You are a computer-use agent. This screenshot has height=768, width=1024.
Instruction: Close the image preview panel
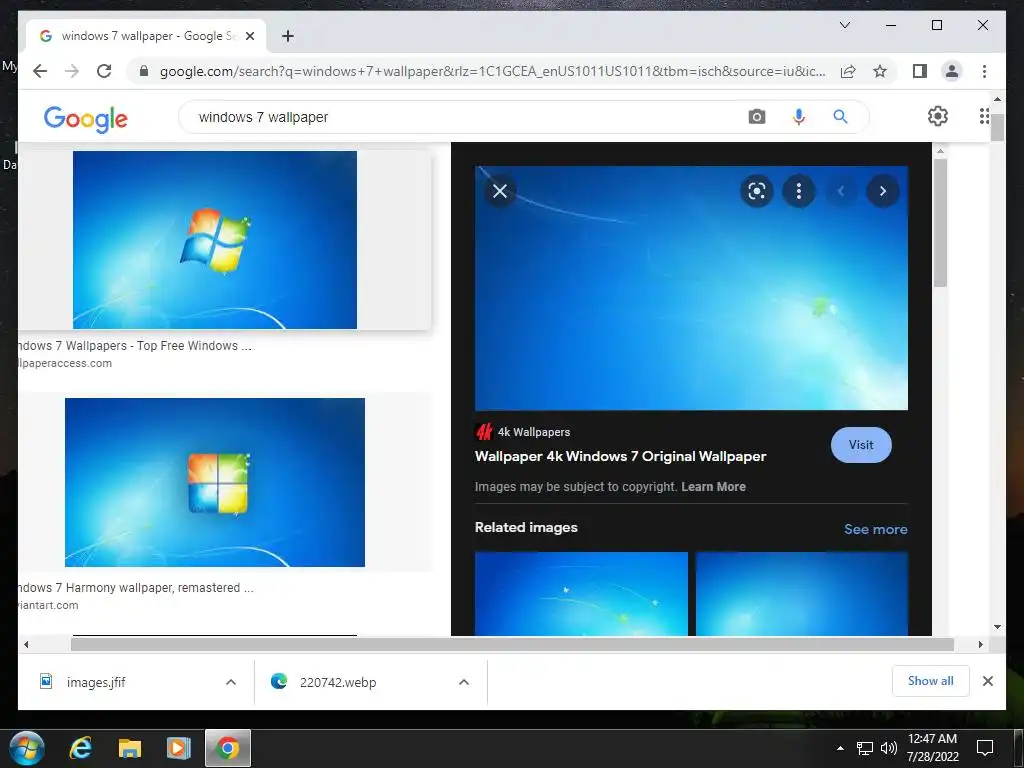pyautogui.click(x=500, y=191)
